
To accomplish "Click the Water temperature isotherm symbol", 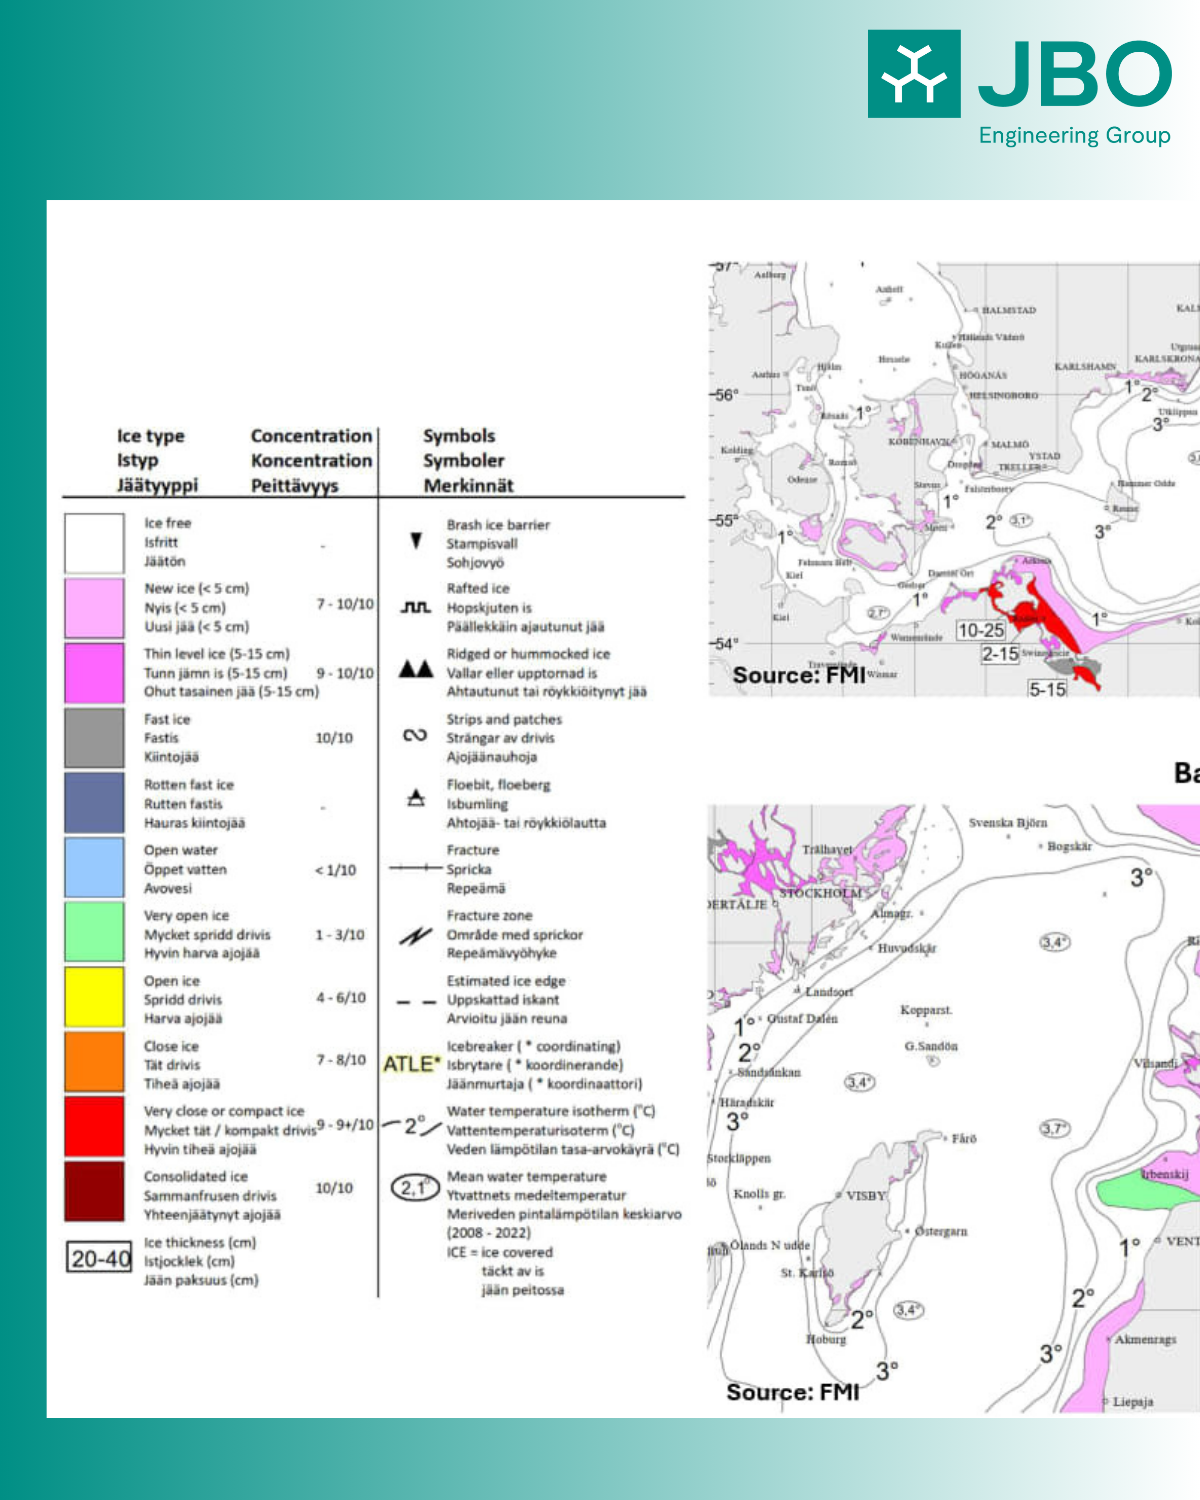I will point(411,1126).
